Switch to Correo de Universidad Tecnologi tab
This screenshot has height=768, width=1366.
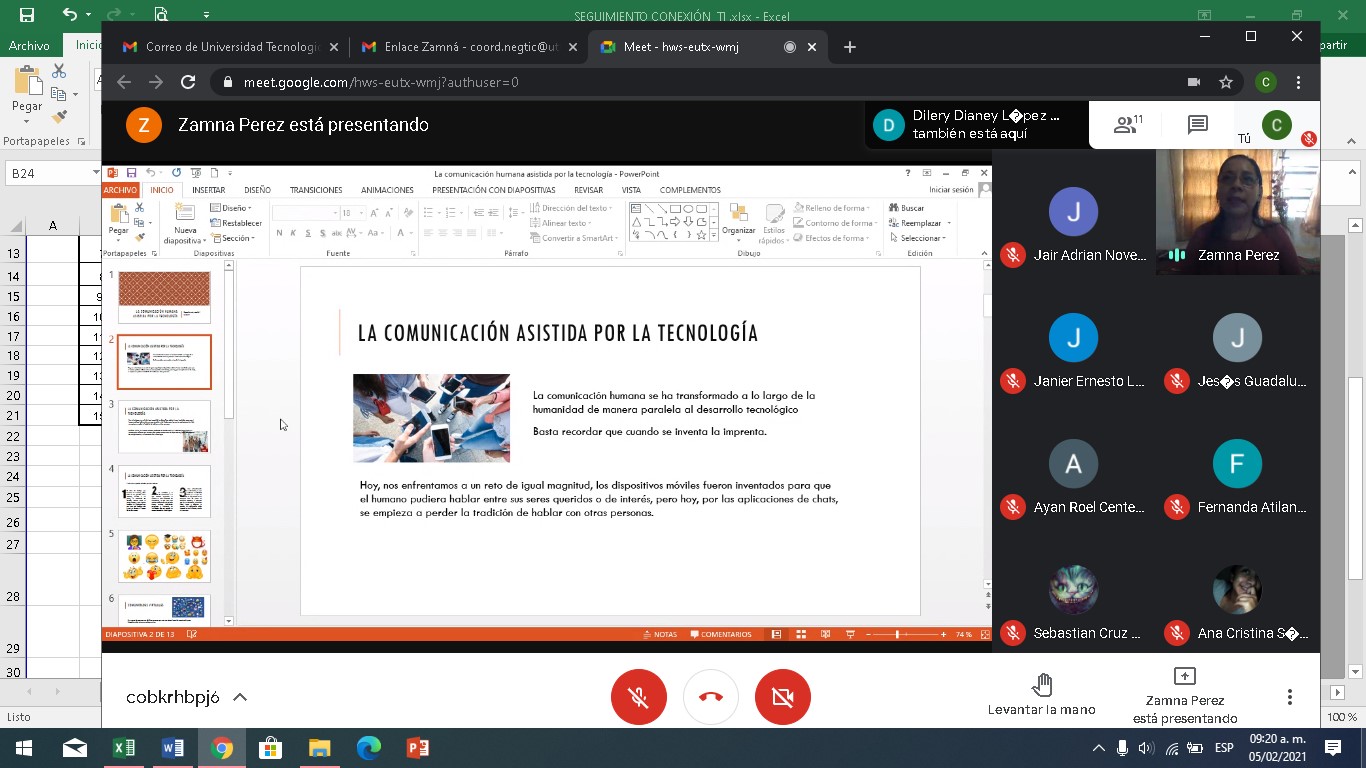230,47
